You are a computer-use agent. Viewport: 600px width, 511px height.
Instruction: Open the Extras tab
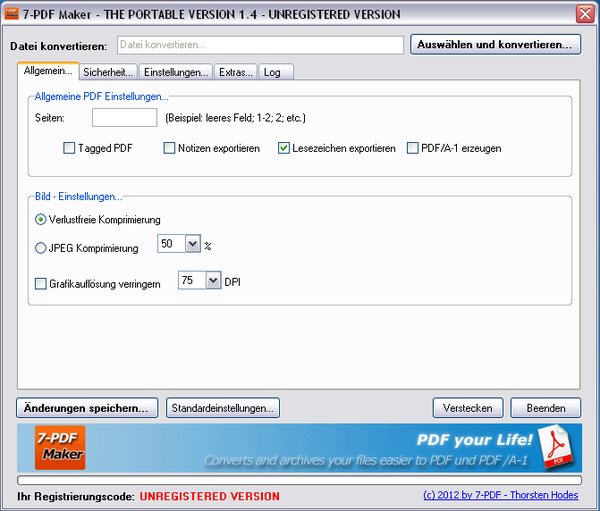pyautogui.click(x=235, y=72)
